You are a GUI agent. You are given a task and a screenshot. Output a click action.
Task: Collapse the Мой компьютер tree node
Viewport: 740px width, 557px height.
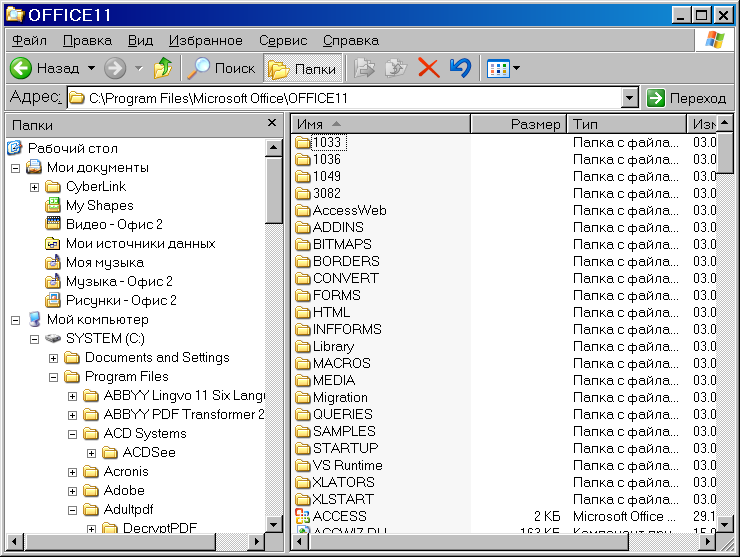16,320
